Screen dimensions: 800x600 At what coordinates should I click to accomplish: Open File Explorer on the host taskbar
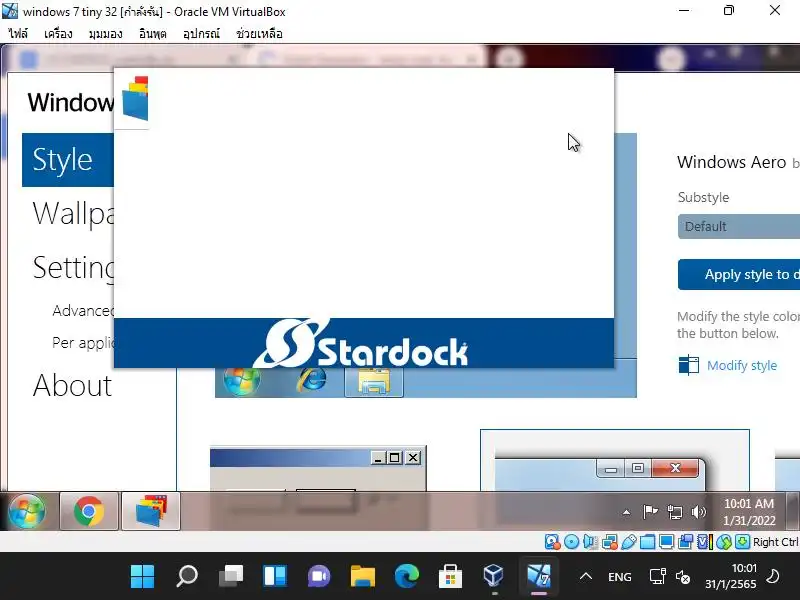point(363,577)
